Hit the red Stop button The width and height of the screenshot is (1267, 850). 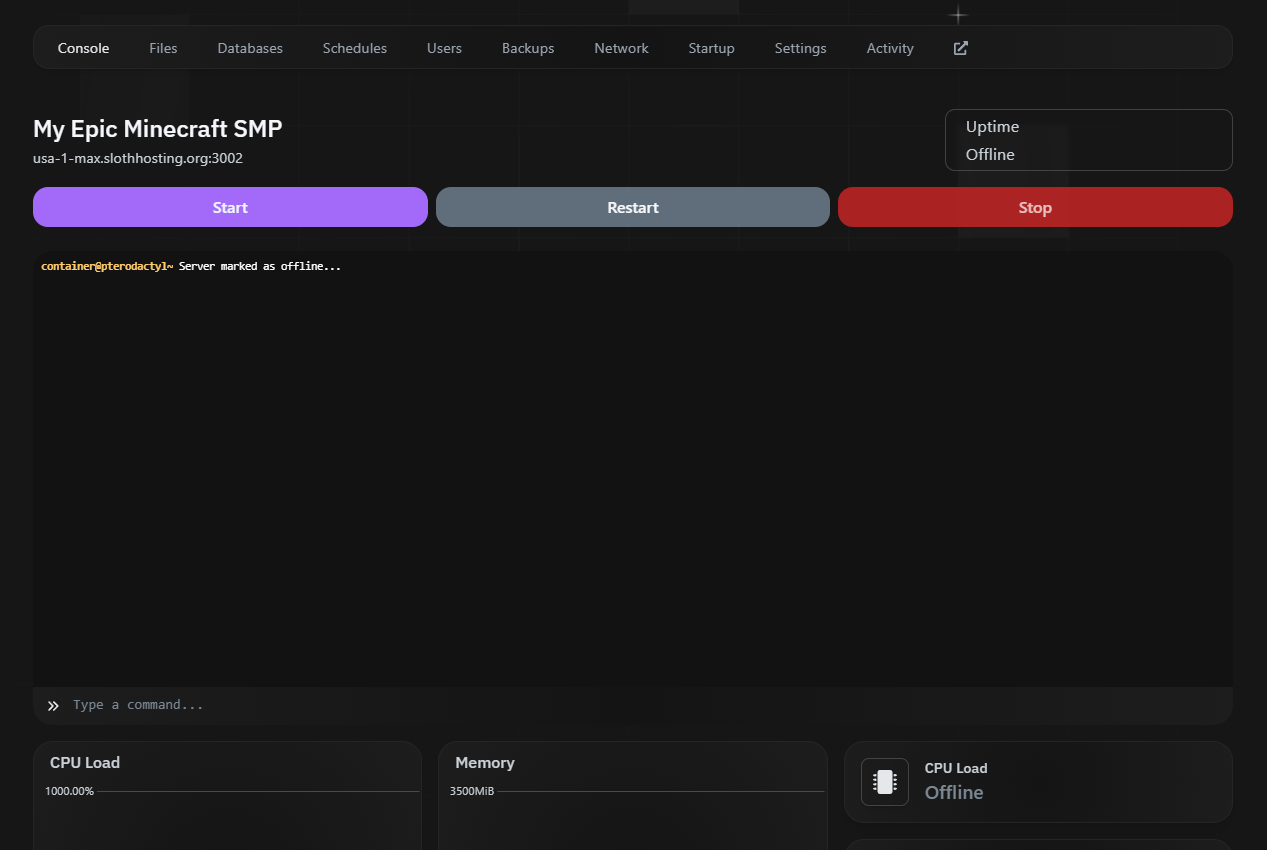click(x=1034, y=207)
